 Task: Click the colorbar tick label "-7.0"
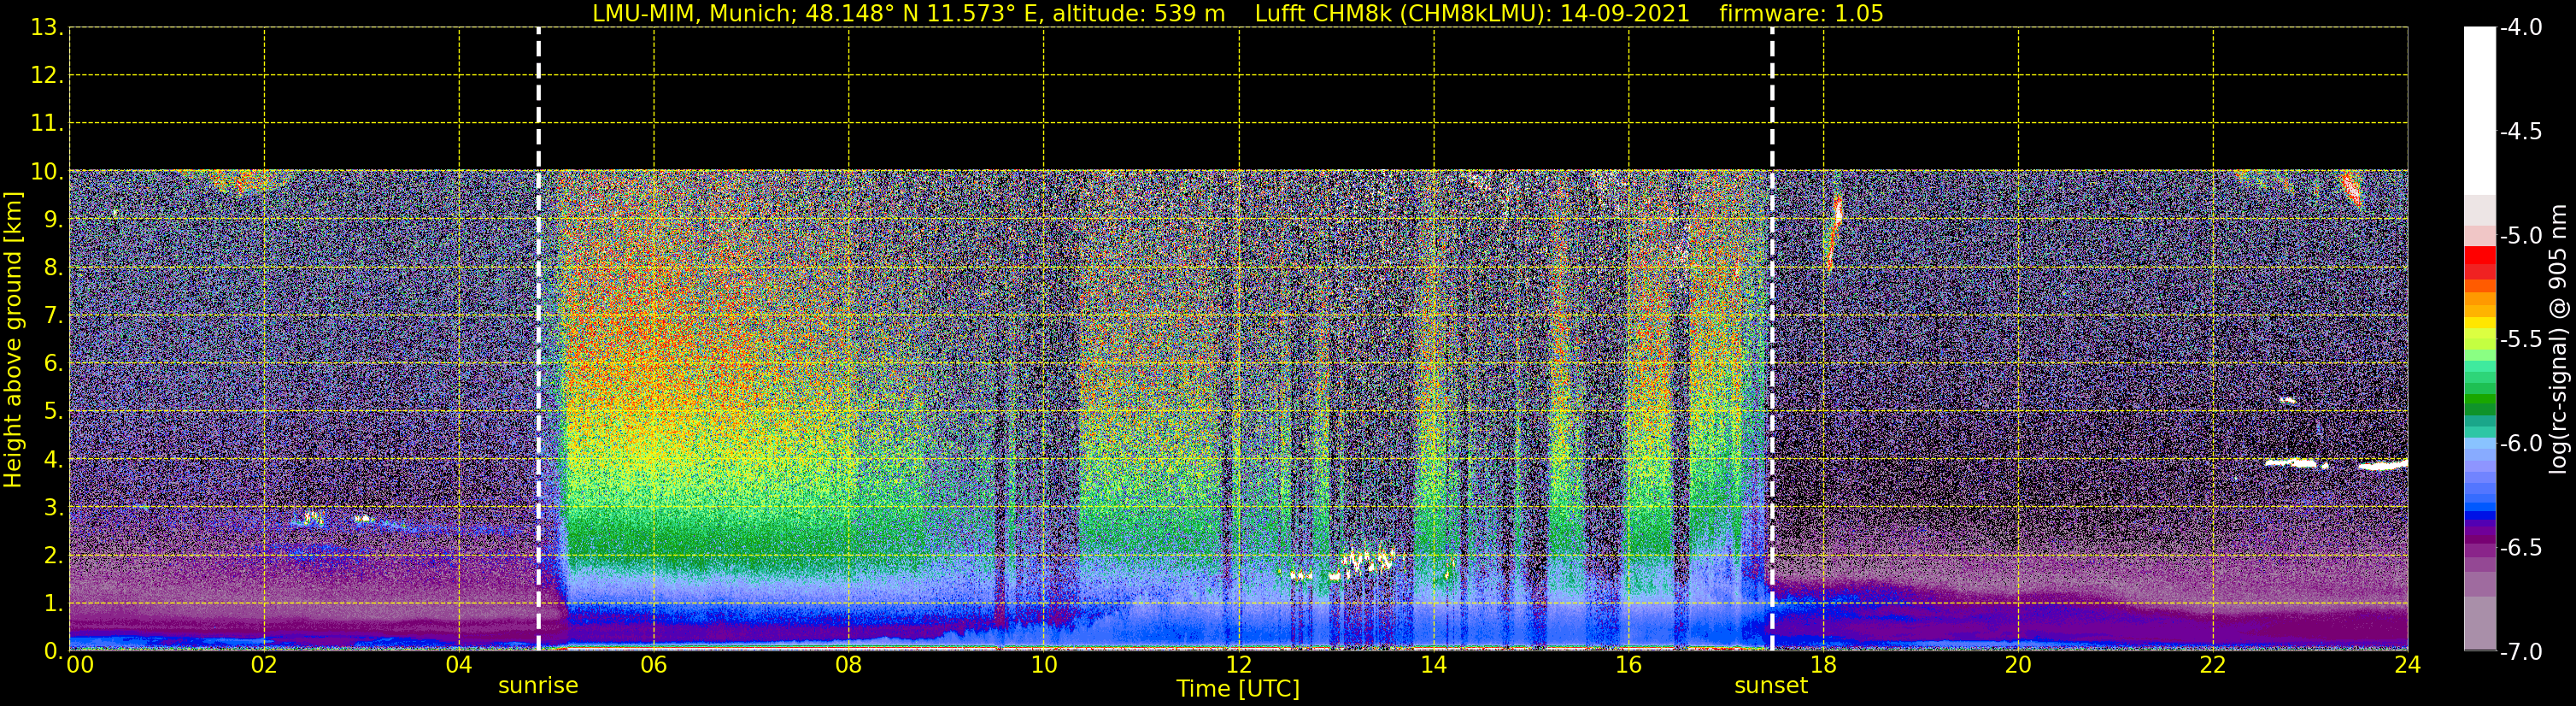(2520, 652)
